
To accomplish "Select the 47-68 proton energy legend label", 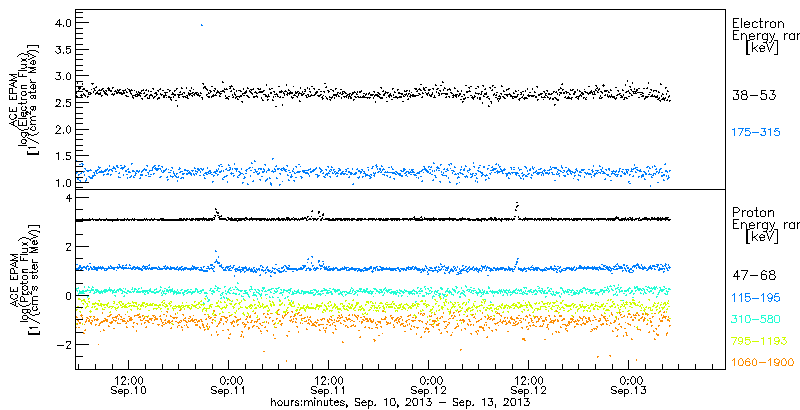I will pos(754,276).
